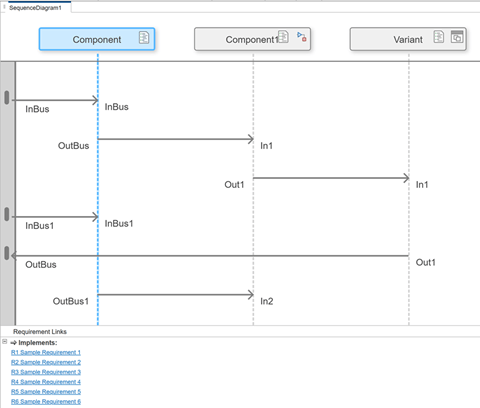
Task: Select the In1 label on Component1 lifeline
Action: pos(266,146)
